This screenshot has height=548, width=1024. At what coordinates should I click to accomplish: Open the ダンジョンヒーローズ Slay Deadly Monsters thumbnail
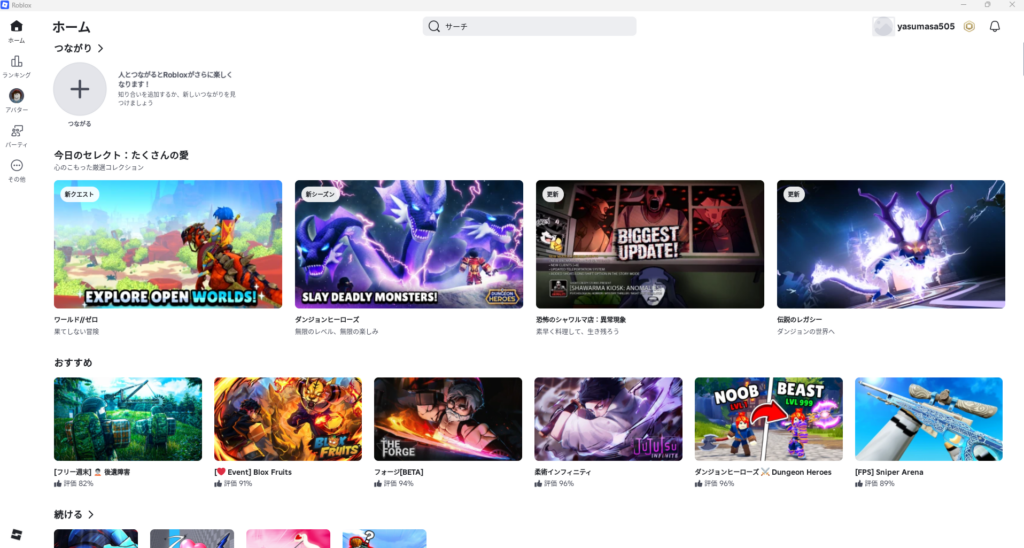[408, 244]
